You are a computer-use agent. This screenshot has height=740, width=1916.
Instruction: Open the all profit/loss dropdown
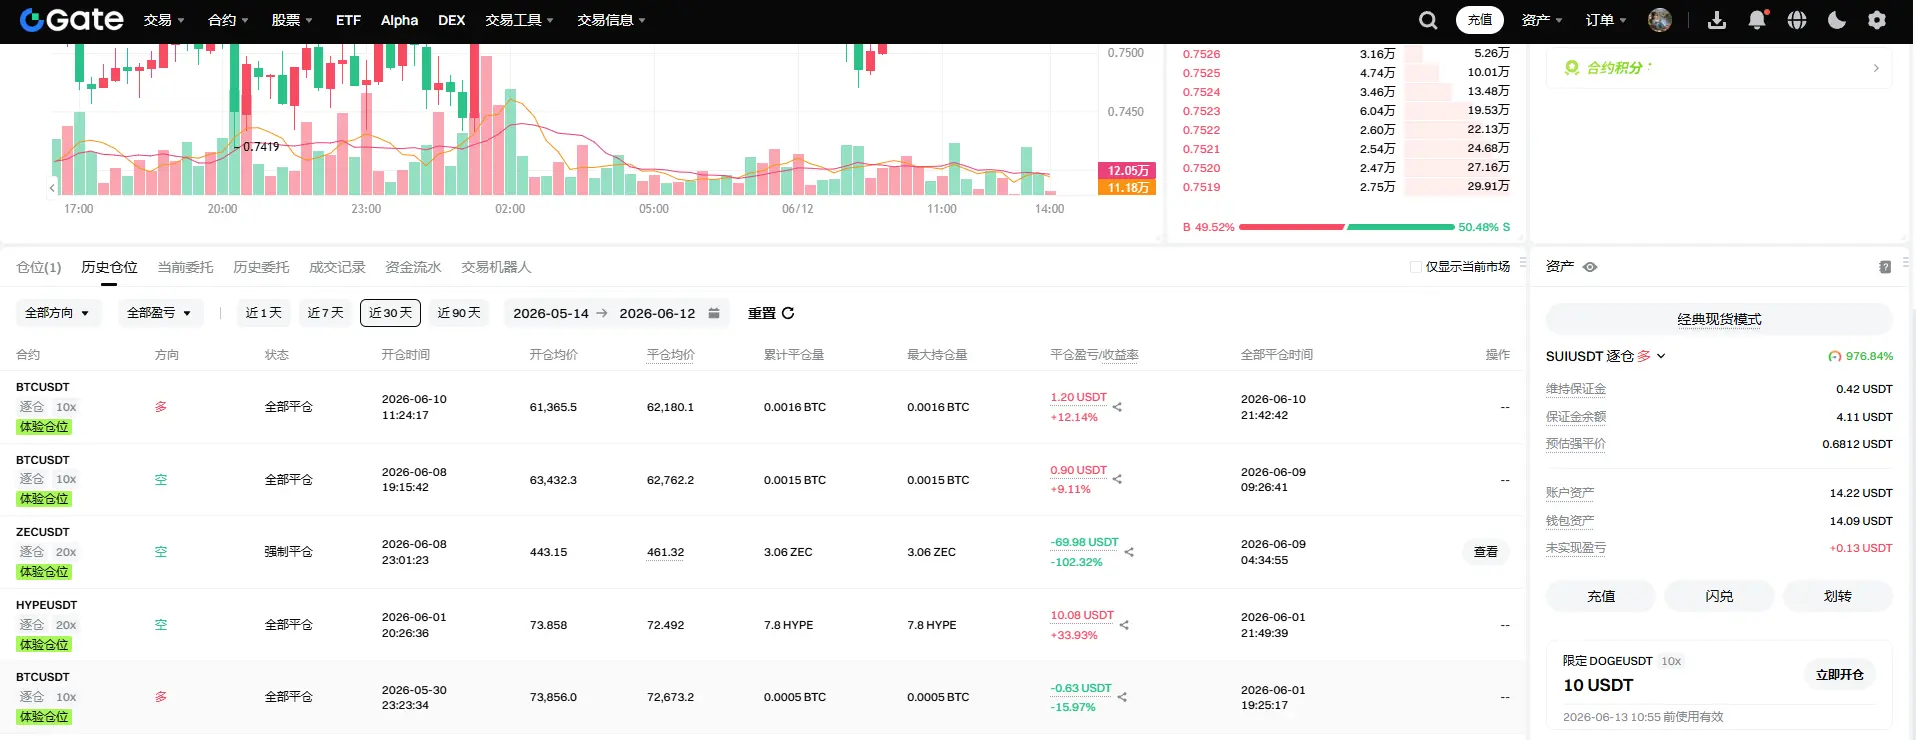coord(160,313)
